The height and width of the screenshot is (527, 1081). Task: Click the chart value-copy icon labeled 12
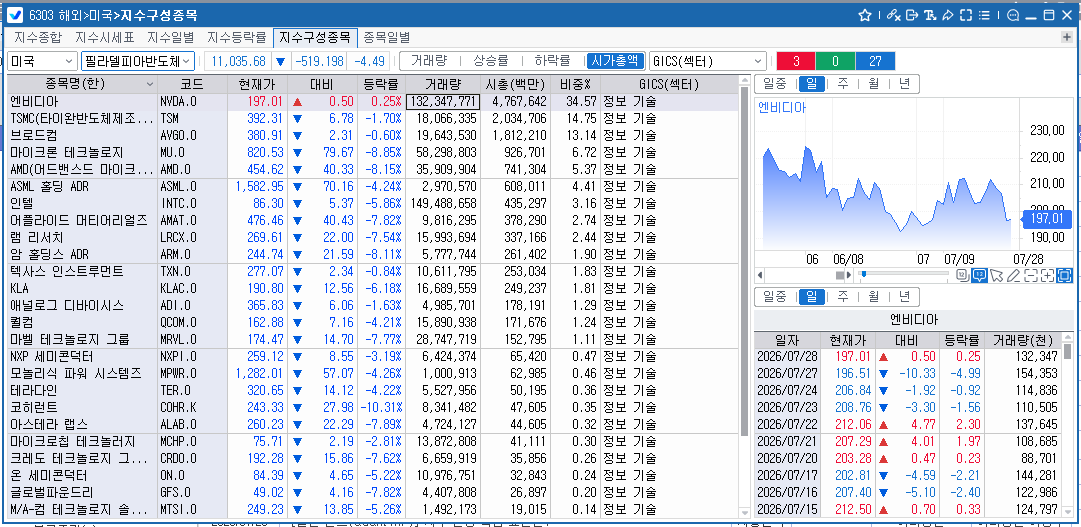[x=963, y=275]
